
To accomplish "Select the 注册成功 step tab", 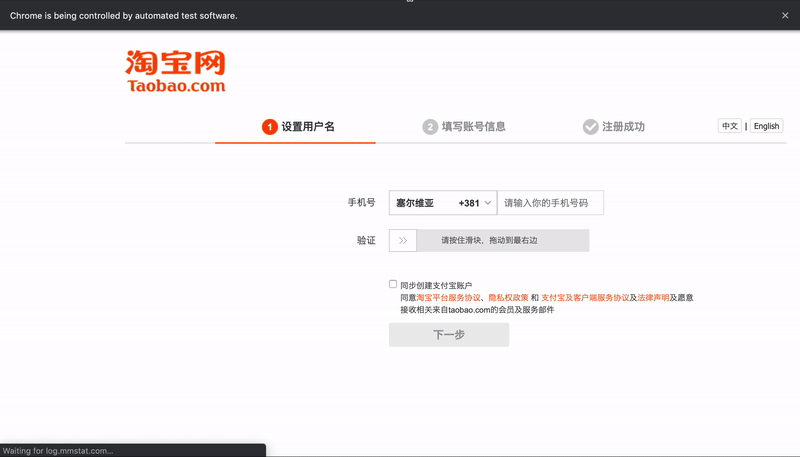I will (x=614, y=127).
